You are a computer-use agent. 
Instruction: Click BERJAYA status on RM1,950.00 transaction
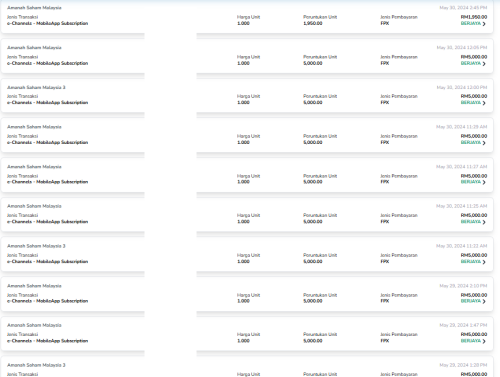click(471, 23)
